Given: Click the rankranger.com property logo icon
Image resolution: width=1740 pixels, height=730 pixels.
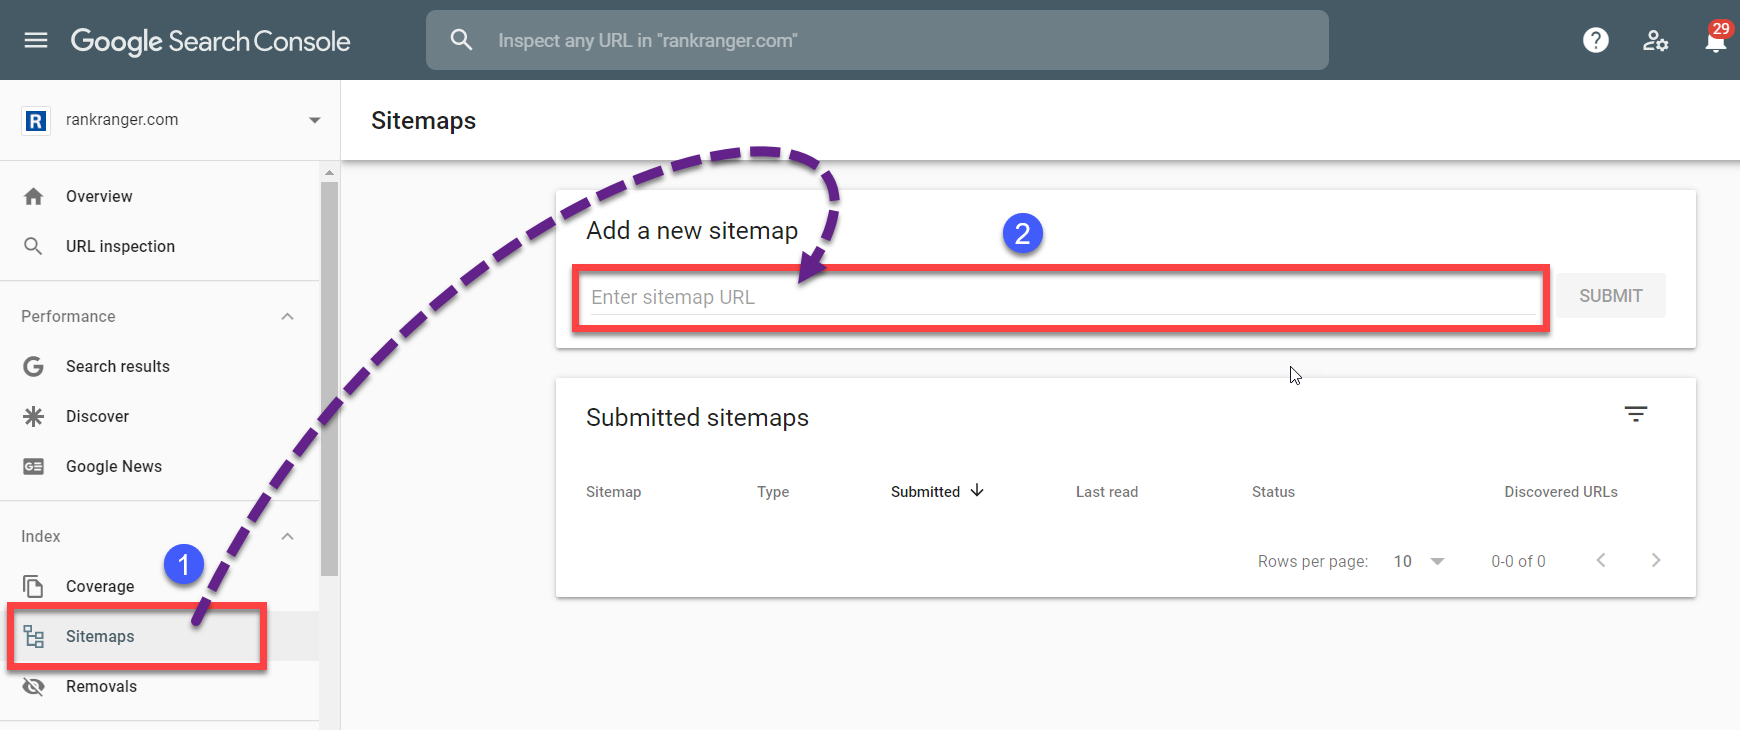Looking at the screenshot, I should [x=36, y=120].
